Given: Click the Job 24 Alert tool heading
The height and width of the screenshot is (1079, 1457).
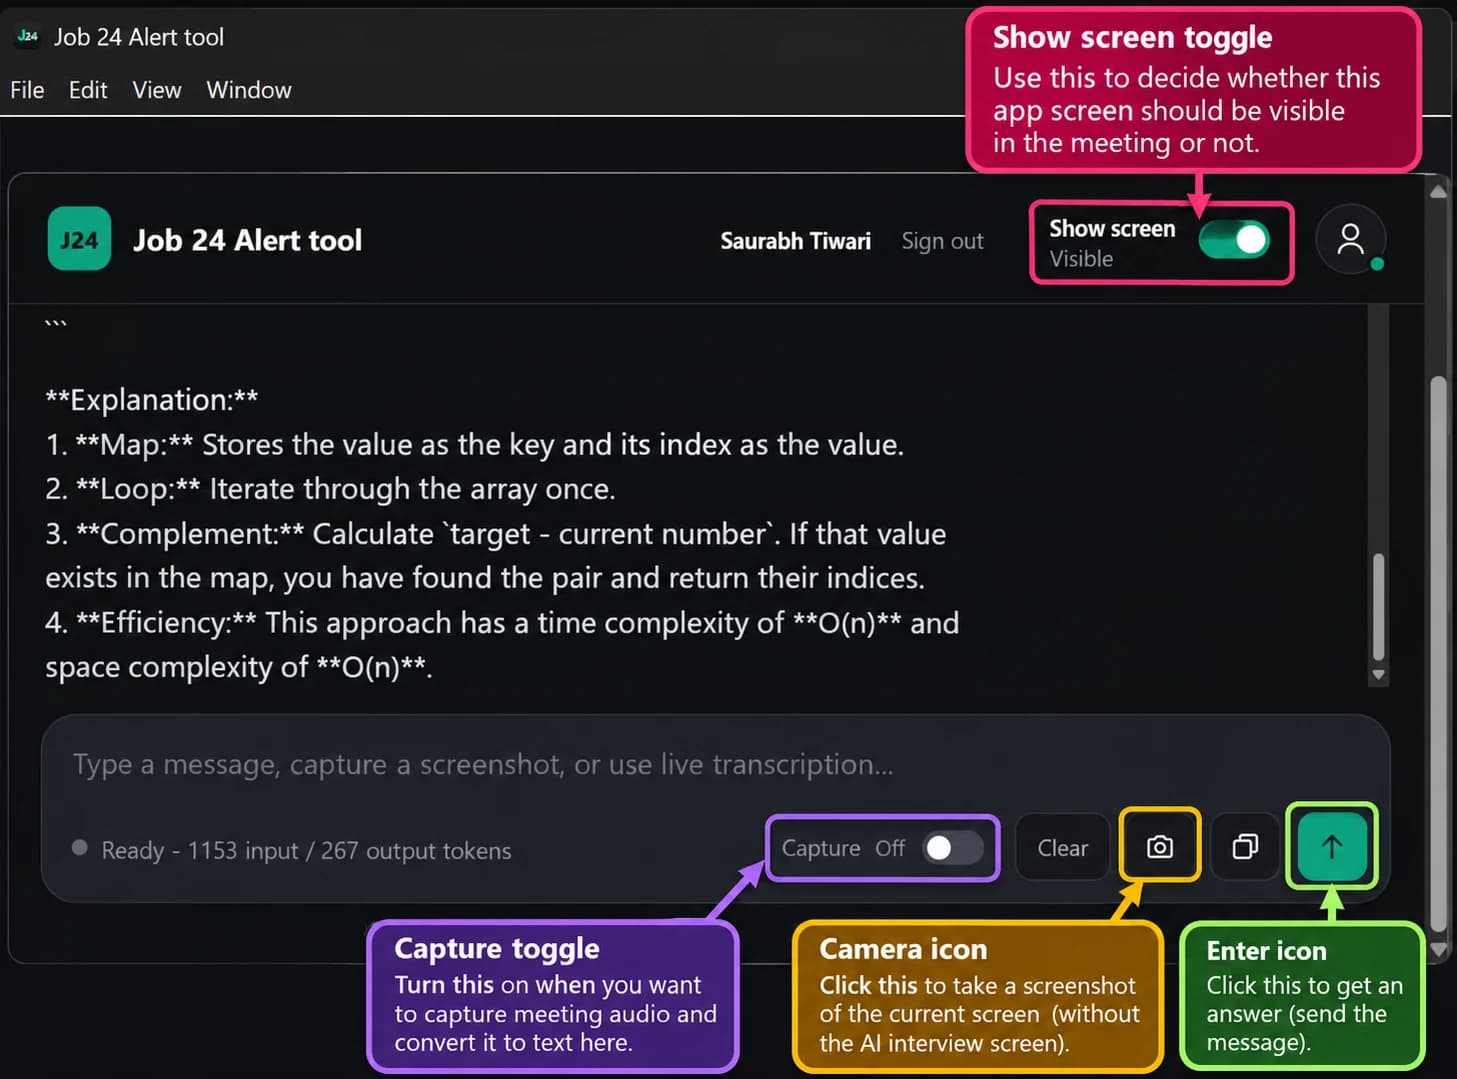Looking at the screenshot, I should (x=247, y=240).
